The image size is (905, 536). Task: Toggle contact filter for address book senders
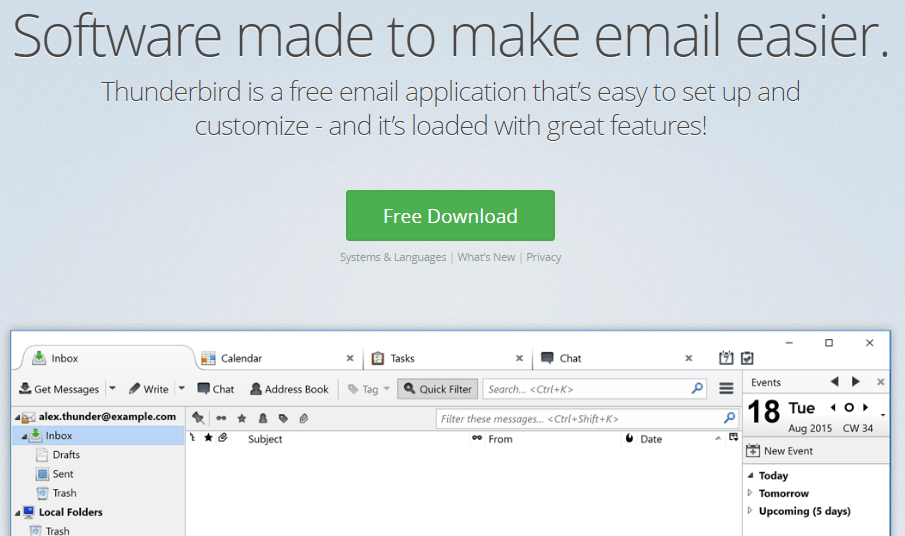pos(263,418)
